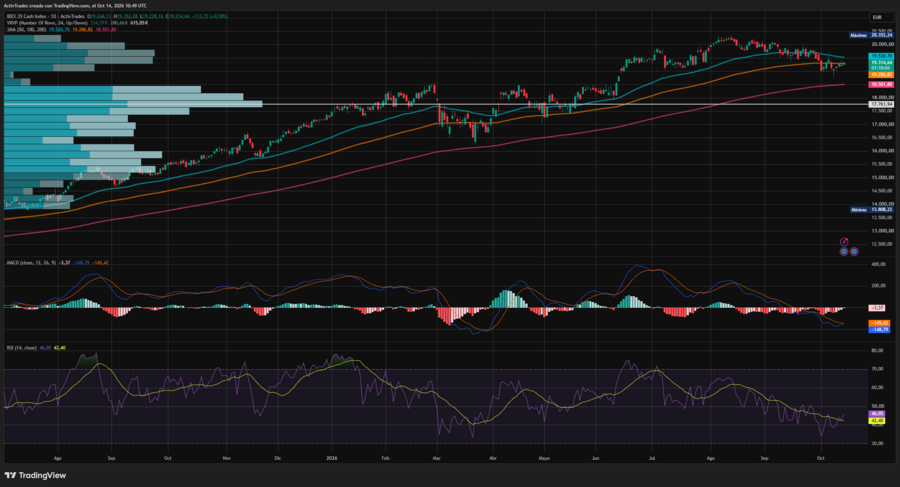Click the 400,00 level on MACD scale

tap(878, 264)
